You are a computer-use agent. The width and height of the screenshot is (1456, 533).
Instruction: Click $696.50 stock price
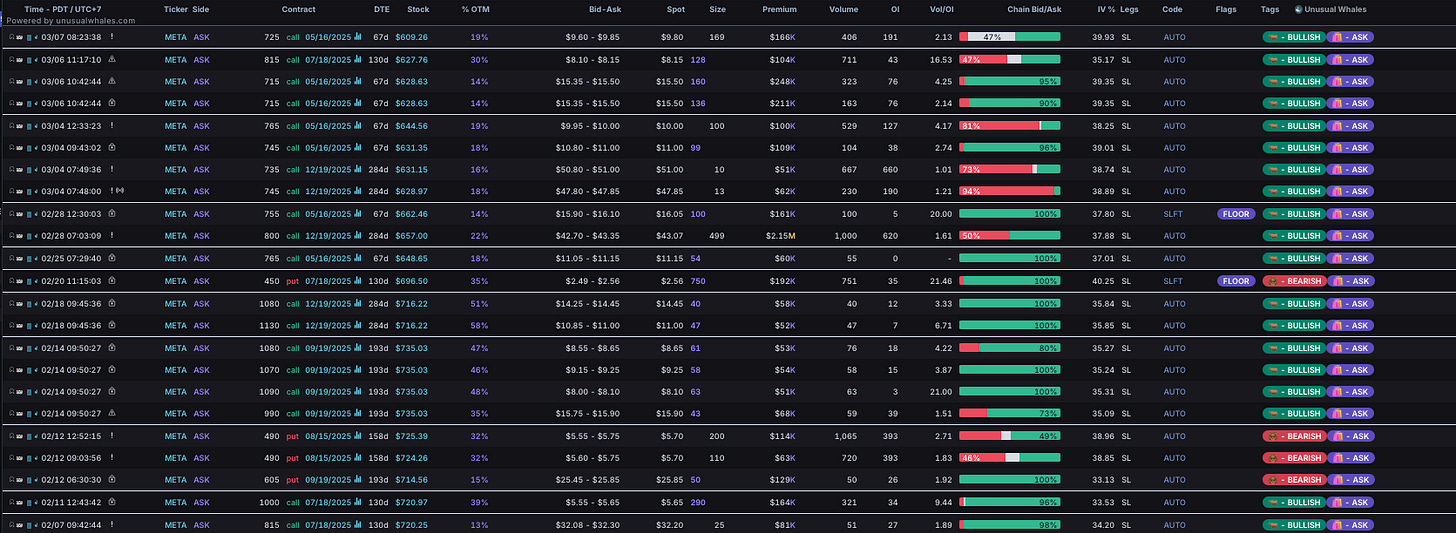[x=411, y=281]
